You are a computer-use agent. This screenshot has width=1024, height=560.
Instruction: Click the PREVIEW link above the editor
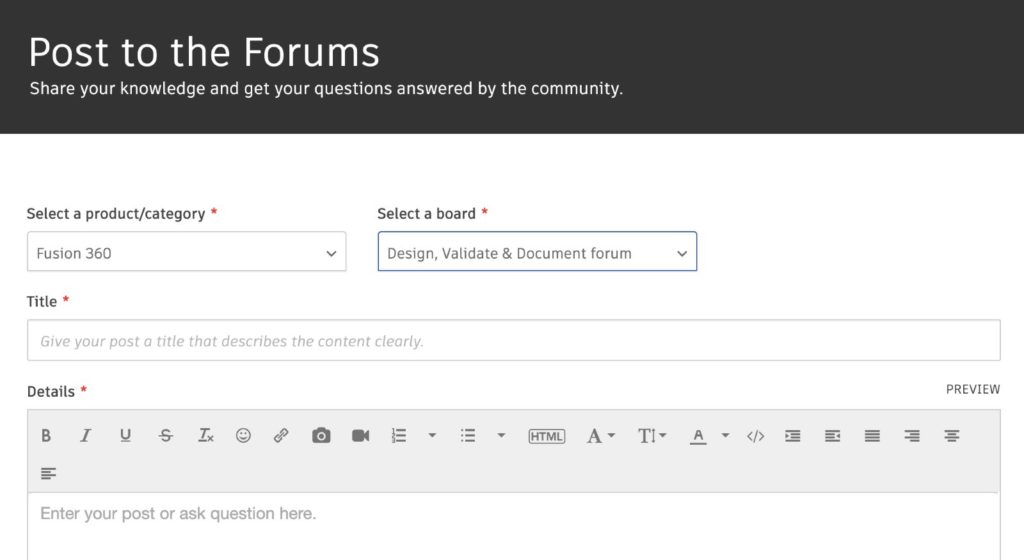coord(972,389)
